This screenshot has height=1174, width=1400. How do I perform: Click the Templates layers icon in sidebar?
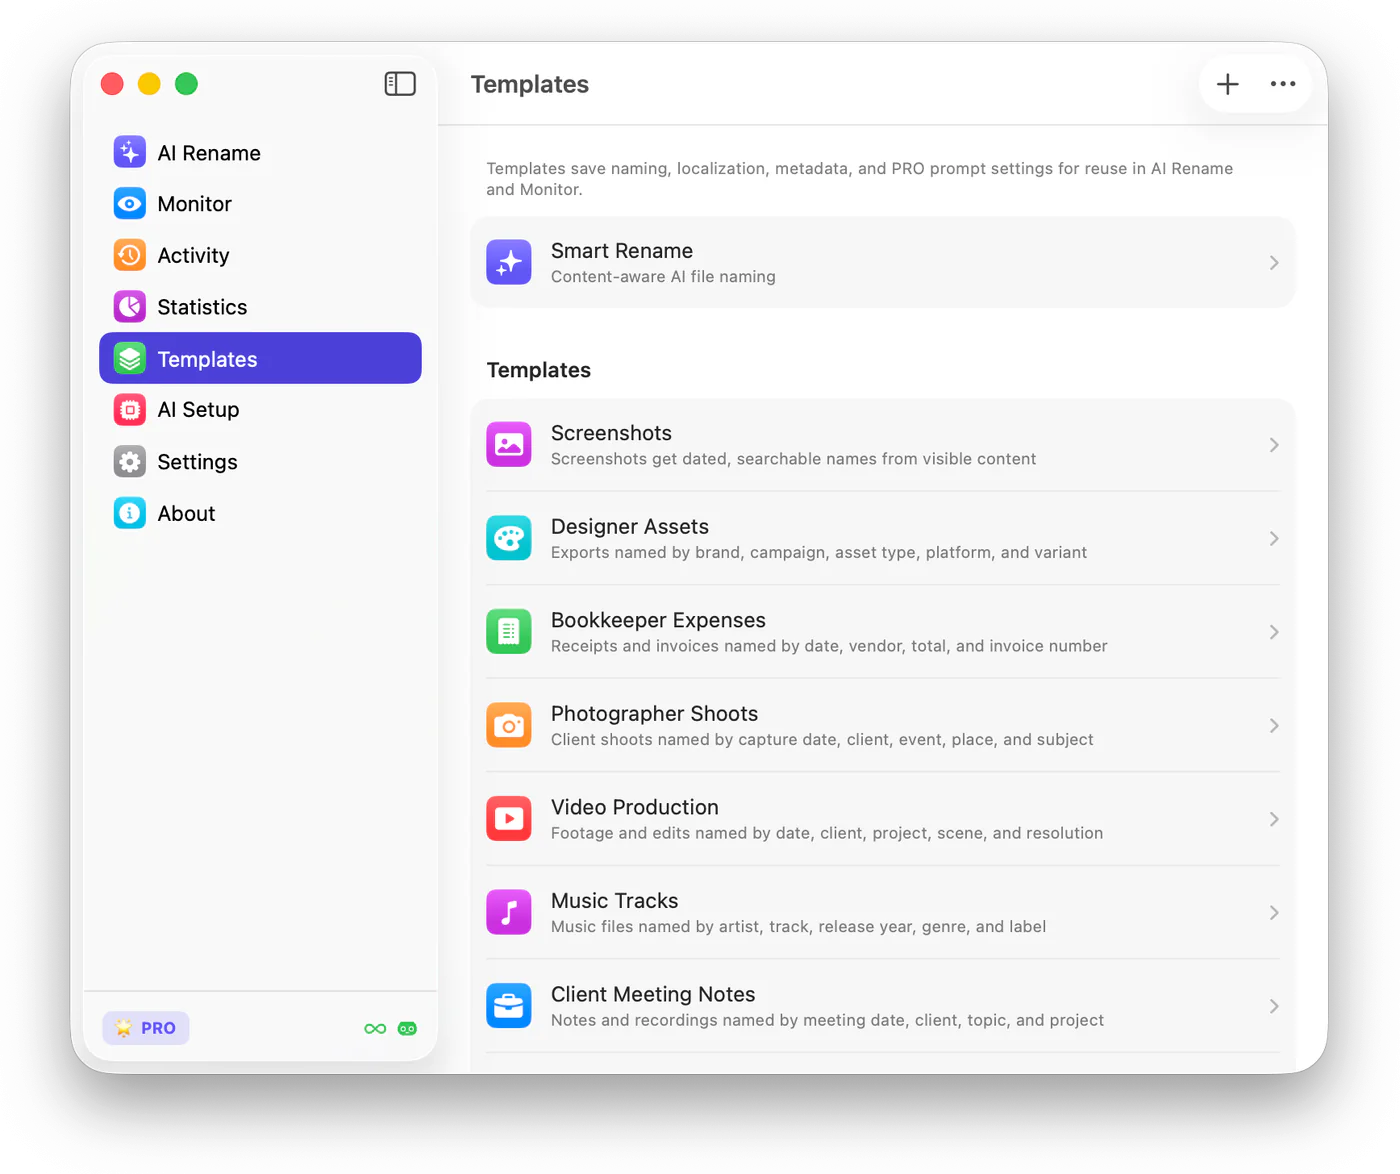click(130, 358)
